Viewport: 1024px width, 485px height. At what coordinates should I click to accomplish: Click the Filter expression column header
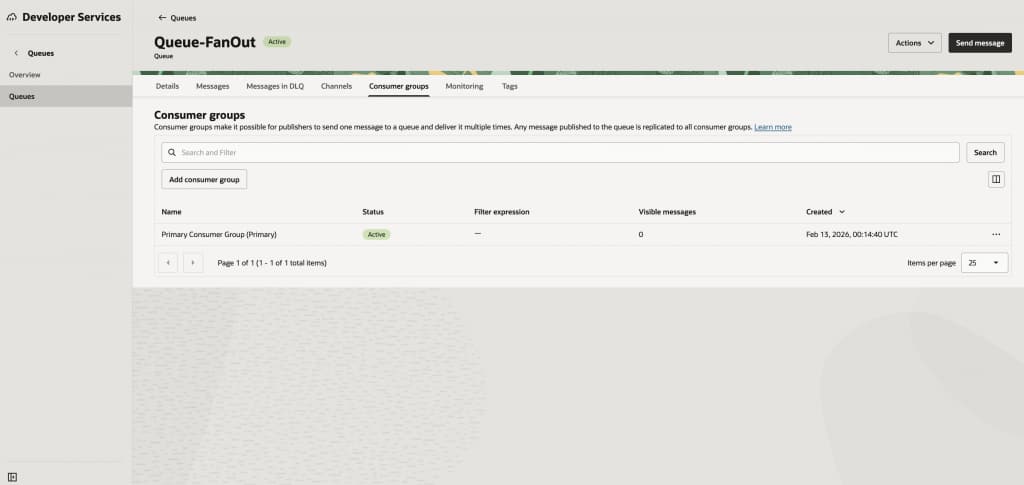(502, 212)
